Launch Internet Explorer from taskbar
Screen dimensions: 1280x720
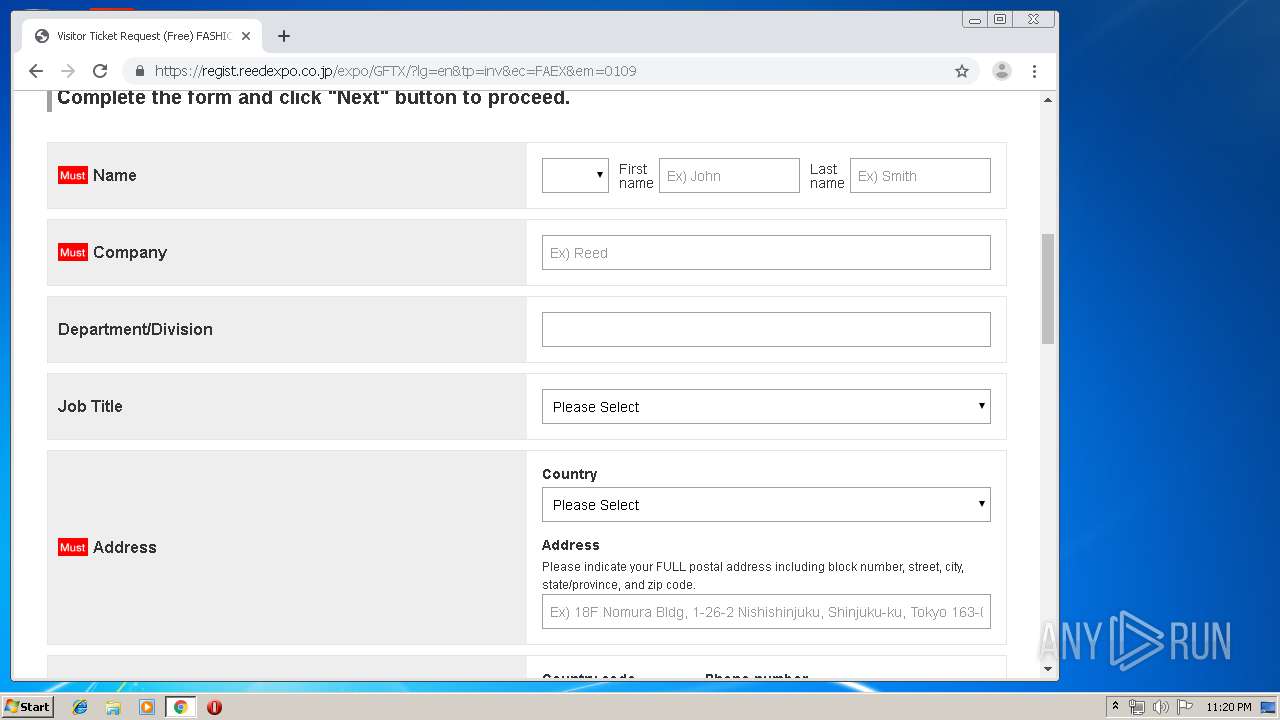click(x=80, y=707)
